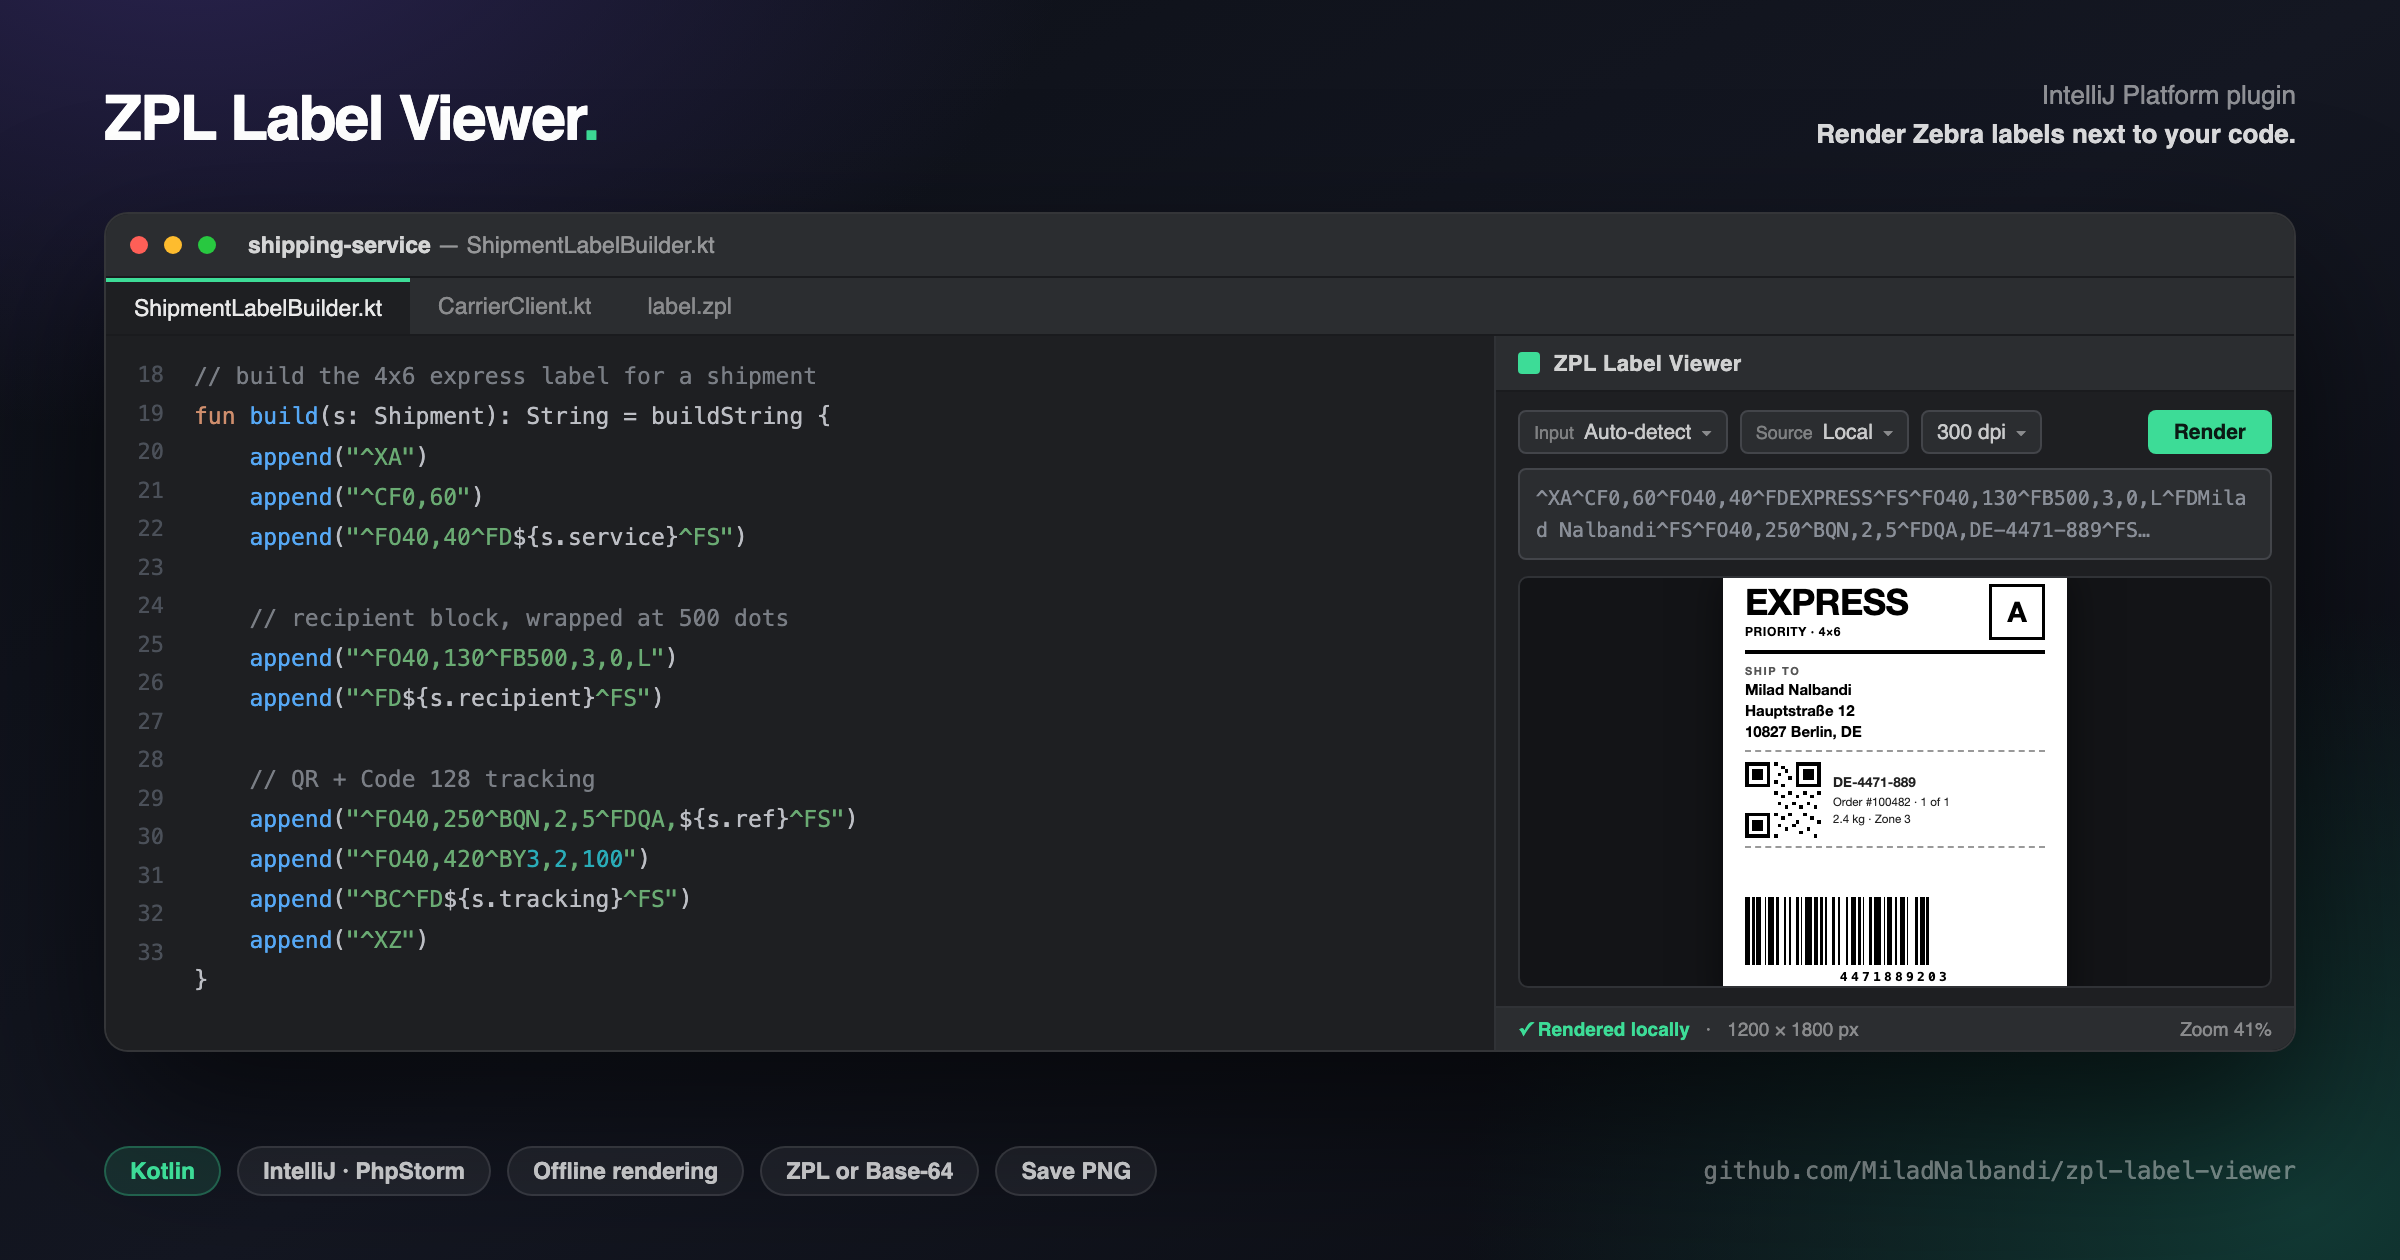The image size is (2400, 1260).
Task: Click the code line append("^FO40,130^FB500,3,0,L")
Action: [463, 658]
